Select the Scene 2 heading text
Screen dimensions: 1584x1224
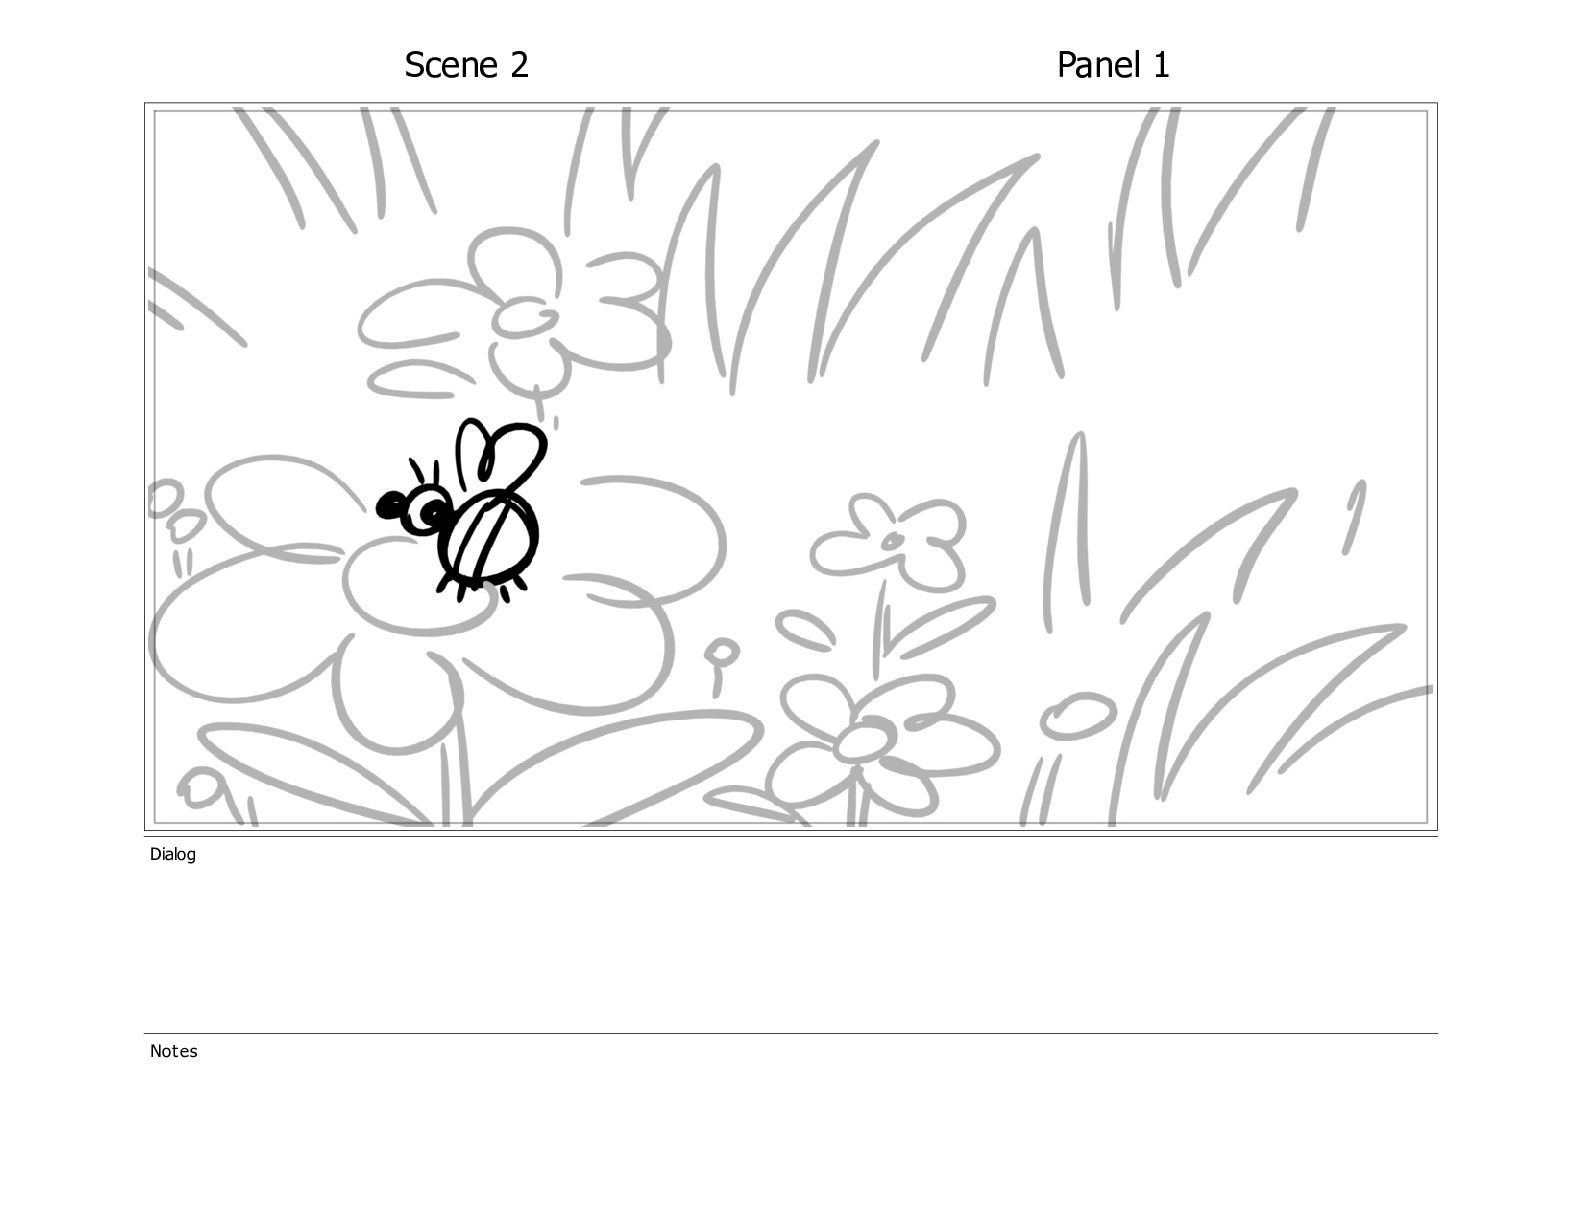tap(466, 65)
